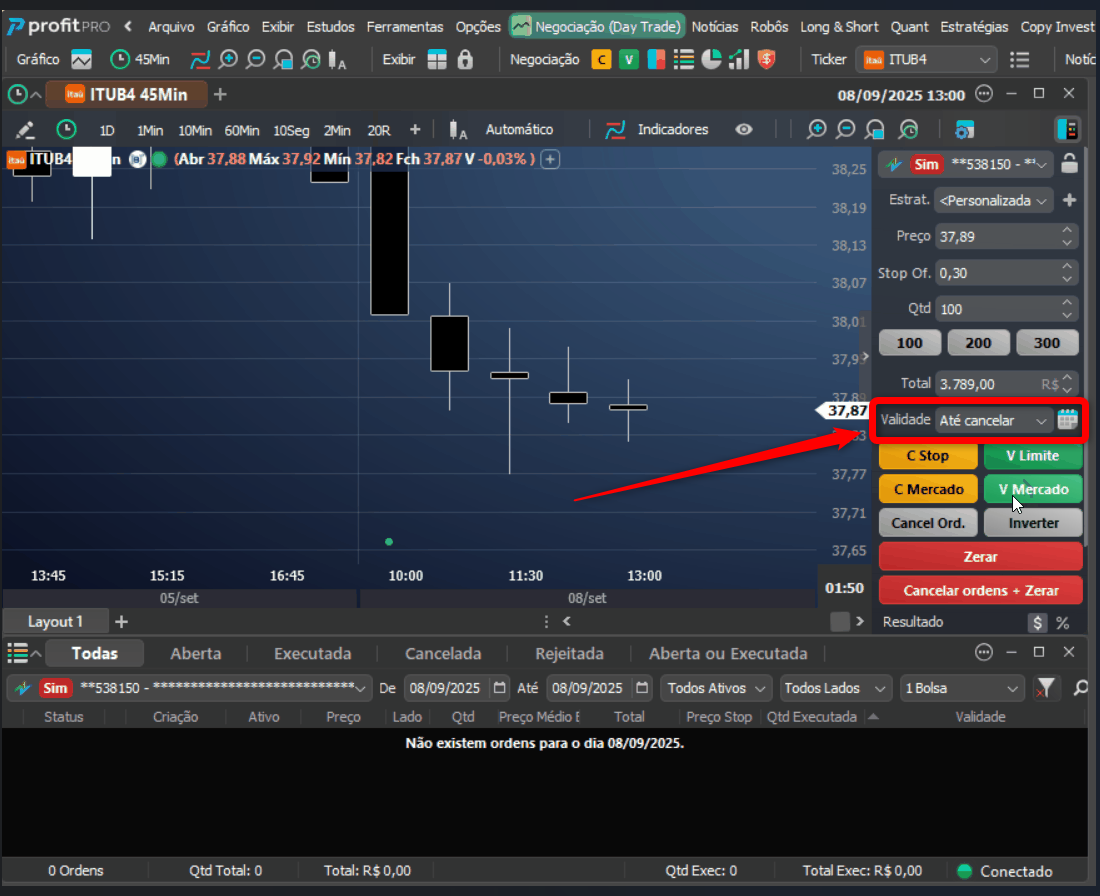This screenshot has height=896, width=1100.
Task: Open the Ferramentas menu
Action: coord(405,27)
